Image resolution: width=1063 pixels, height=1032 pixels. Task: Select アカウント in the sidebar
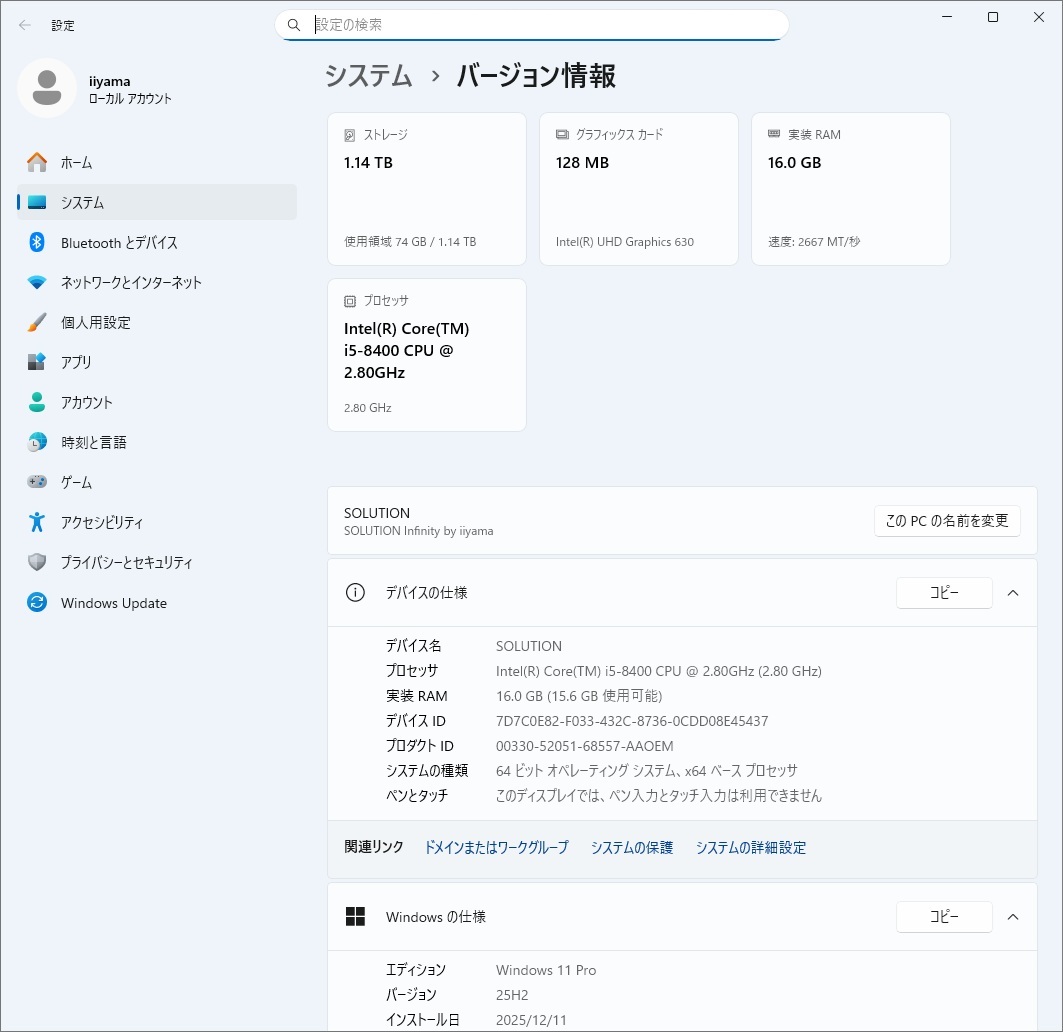tap(97, 402)
